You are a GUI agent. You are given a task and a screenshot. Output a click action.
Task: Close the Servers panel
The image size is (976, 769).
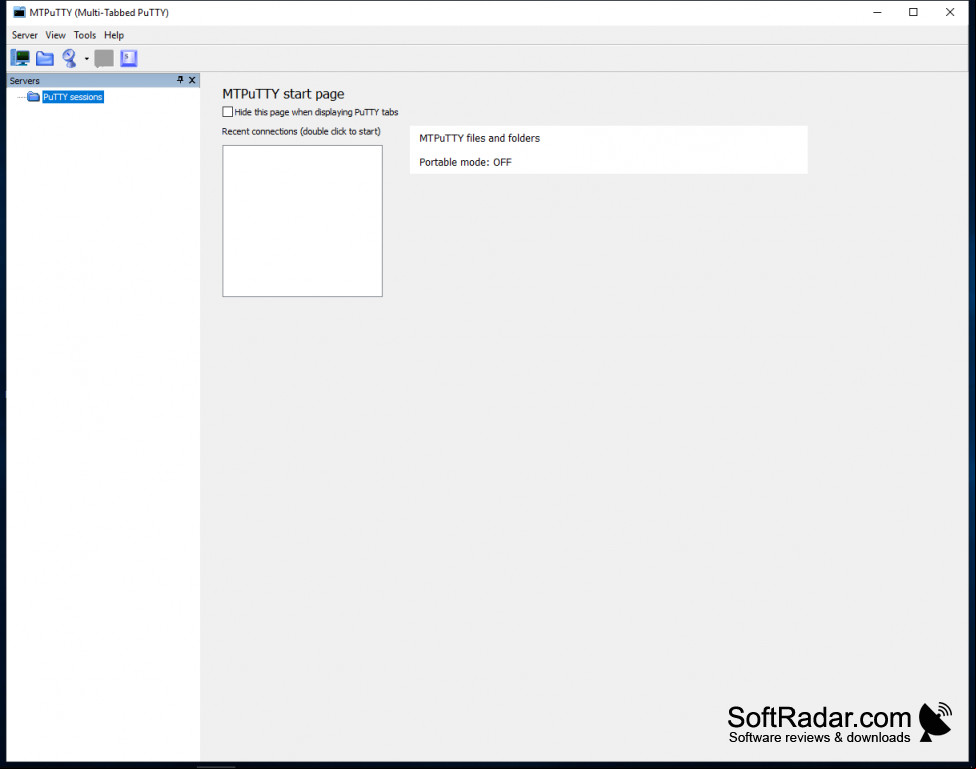[192, 80]
